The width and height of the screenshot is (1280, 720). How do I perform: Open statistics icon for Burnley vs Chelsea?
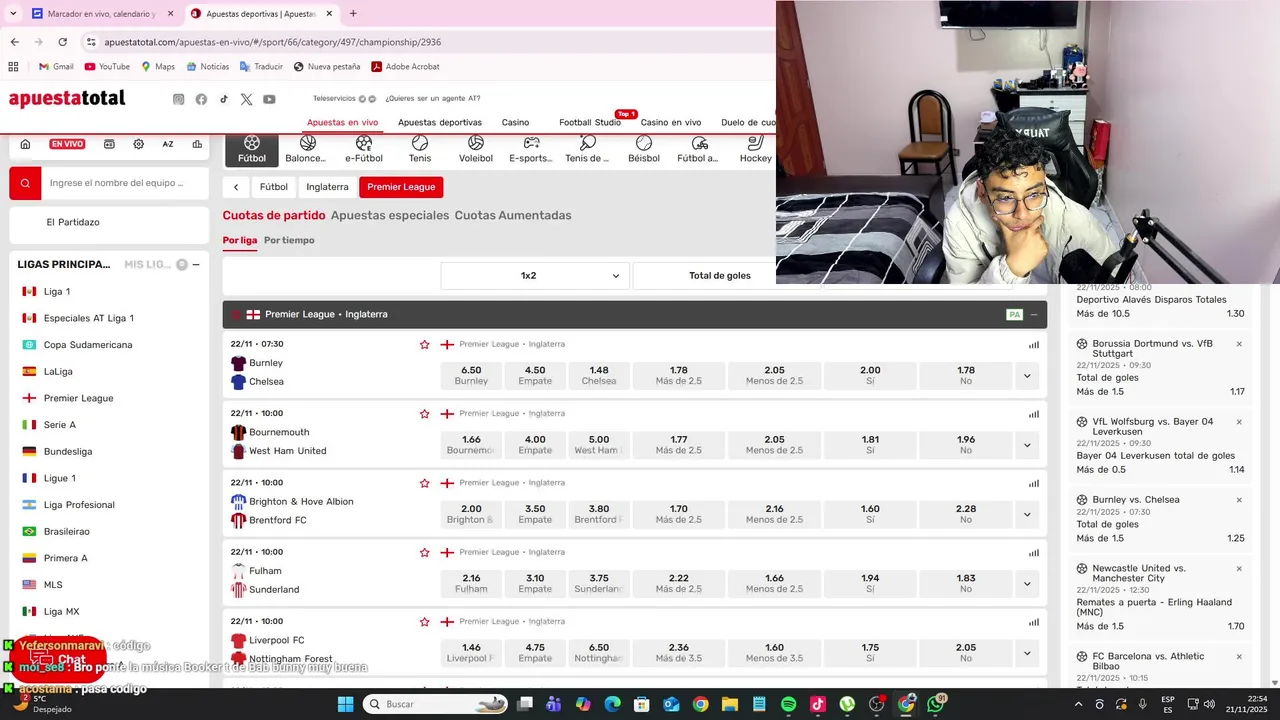tap(1034, 345)
